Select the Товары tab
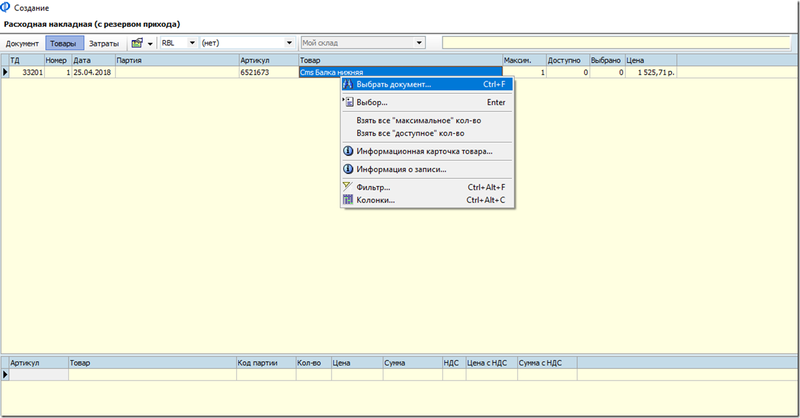 coord(64,43)
